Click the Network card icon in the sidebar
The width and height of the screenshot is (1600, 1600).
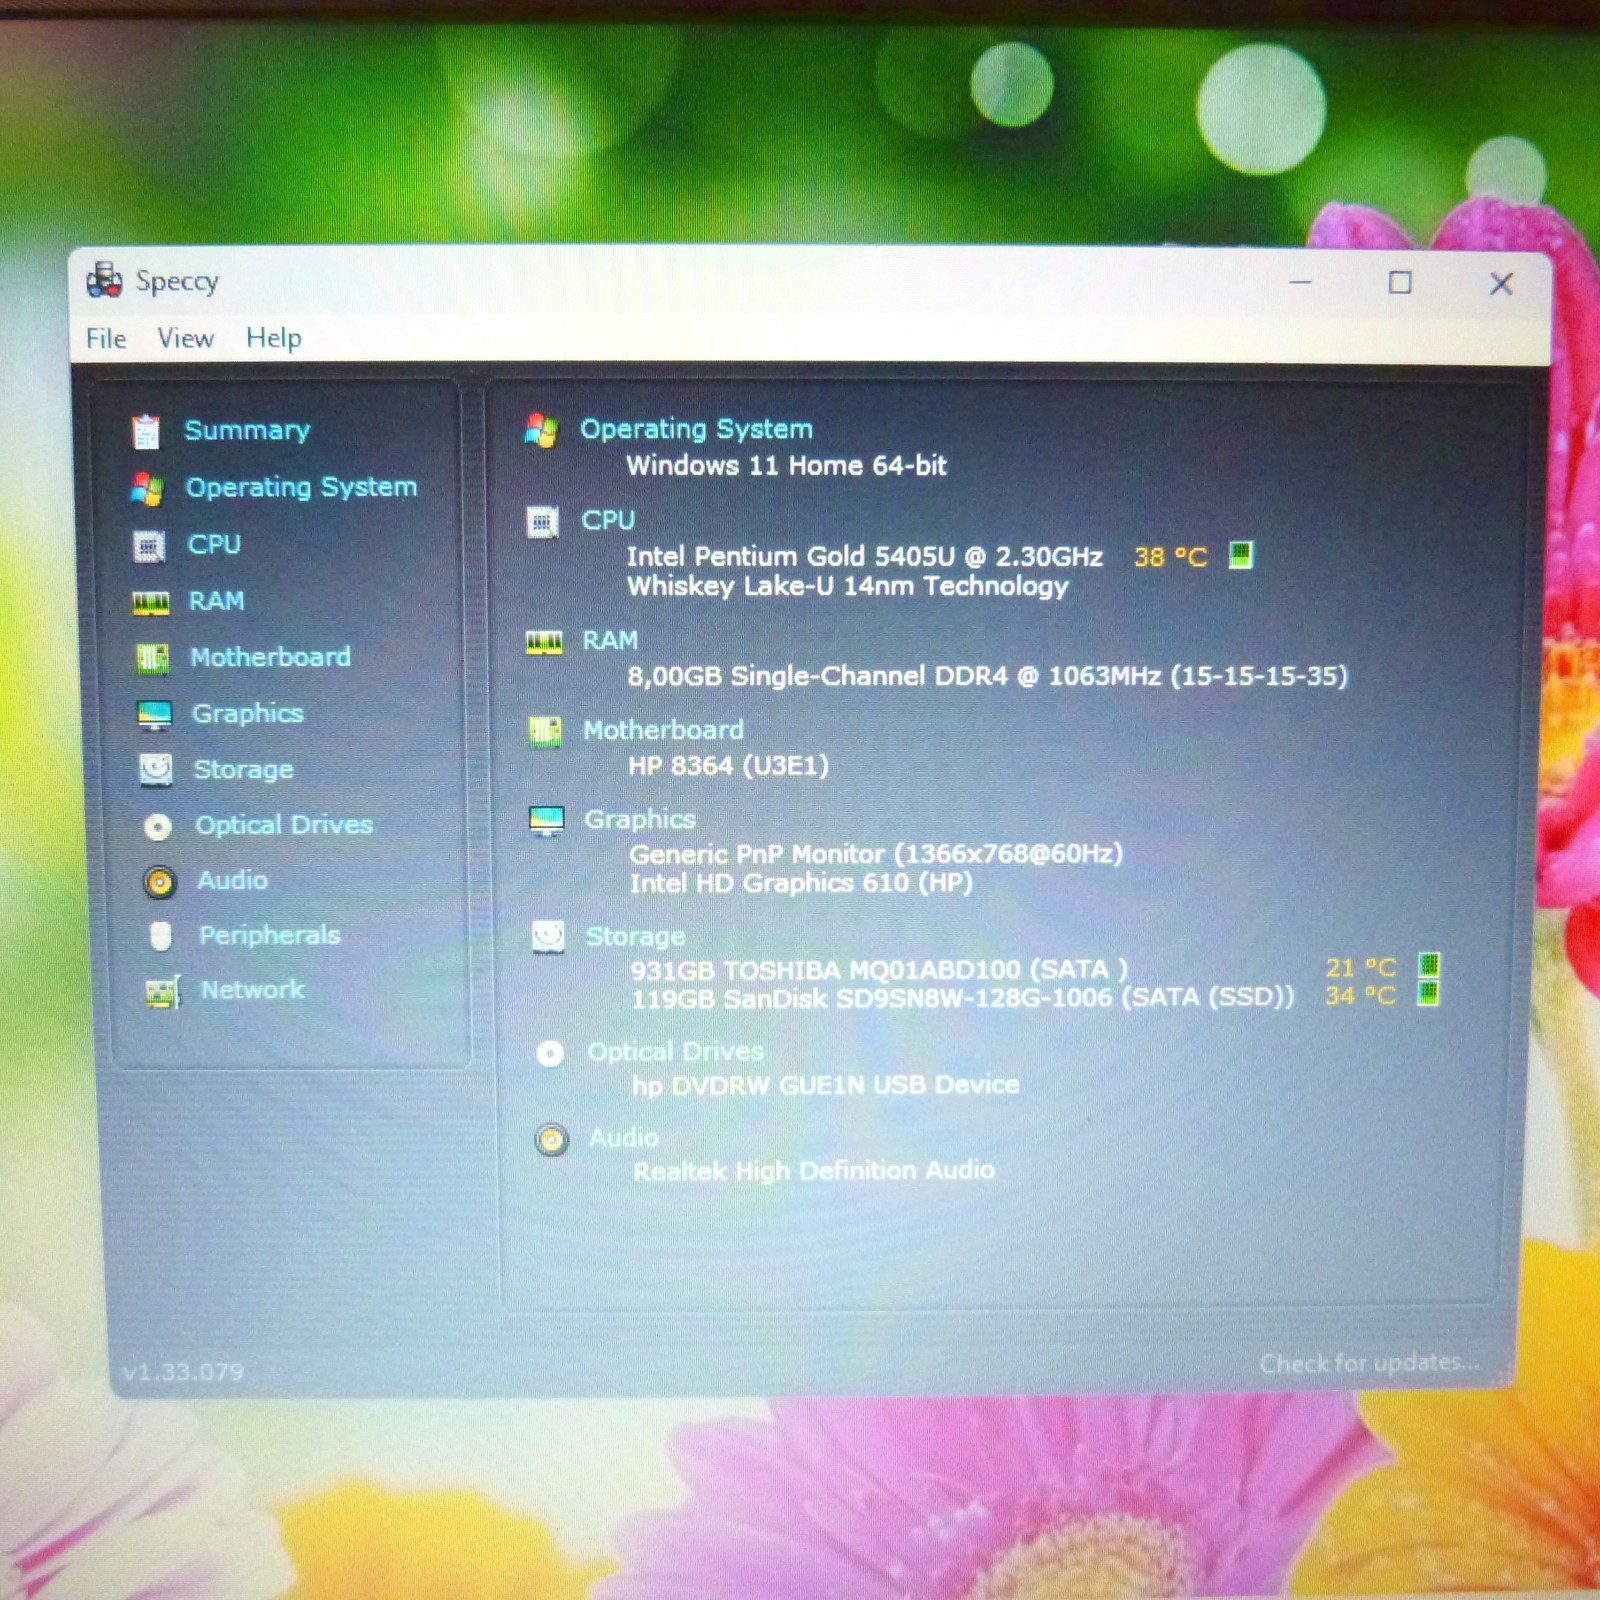[163, 991]
